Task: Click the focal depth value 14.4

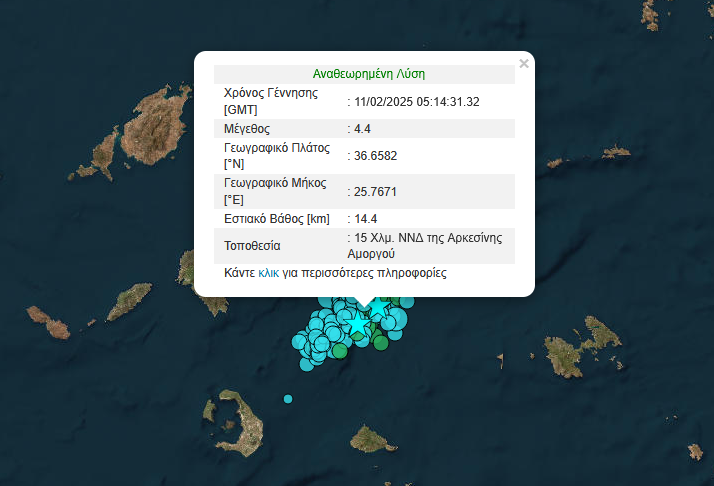Action: pos(365,218)
